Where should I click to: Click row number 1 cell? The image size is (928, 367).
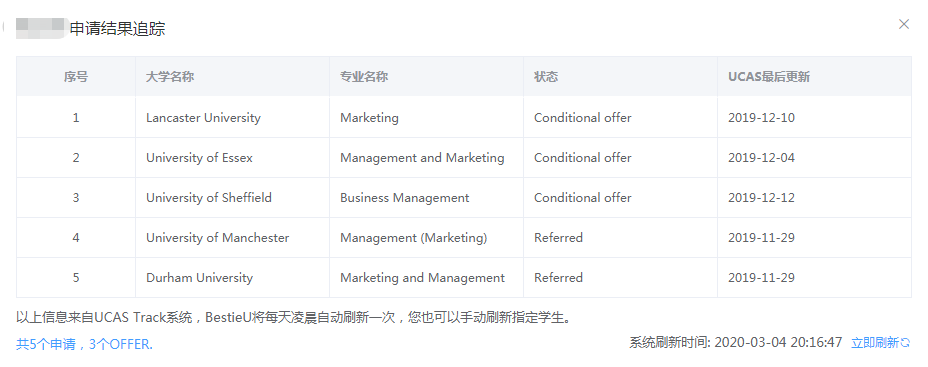click(x=76, y=118)
